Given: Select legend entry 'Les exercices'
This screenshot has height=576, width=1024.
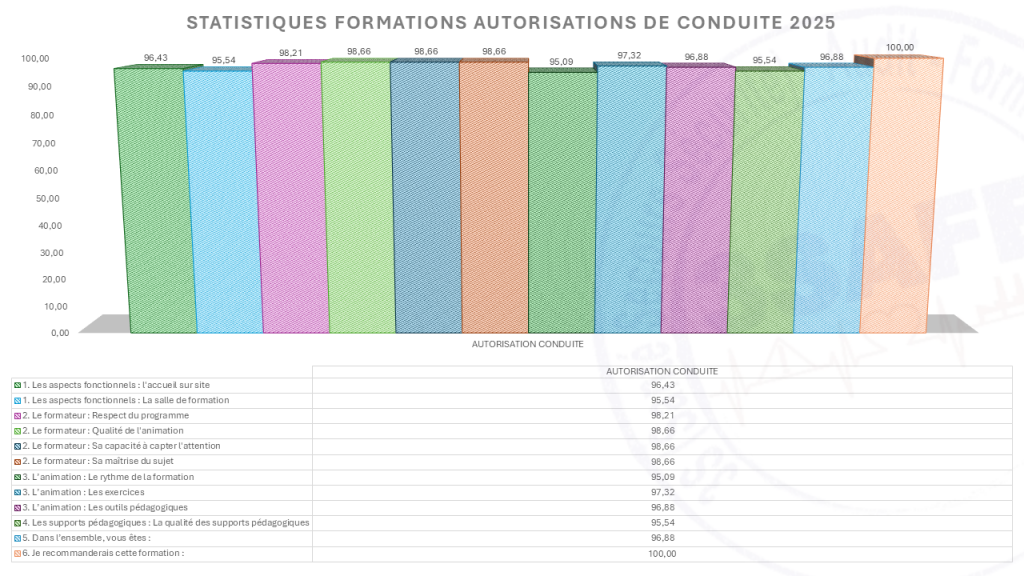Looking at the screenshot, I should tap(79, 492).
